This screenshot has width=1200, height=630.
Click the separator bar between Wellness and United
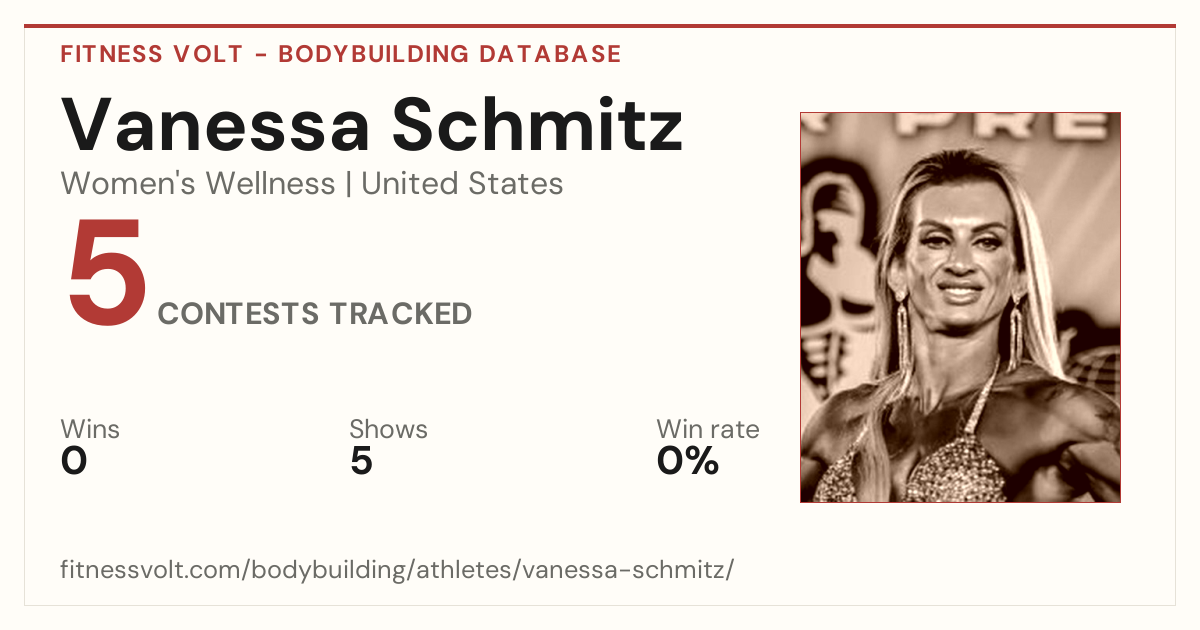tap(348, 185)
